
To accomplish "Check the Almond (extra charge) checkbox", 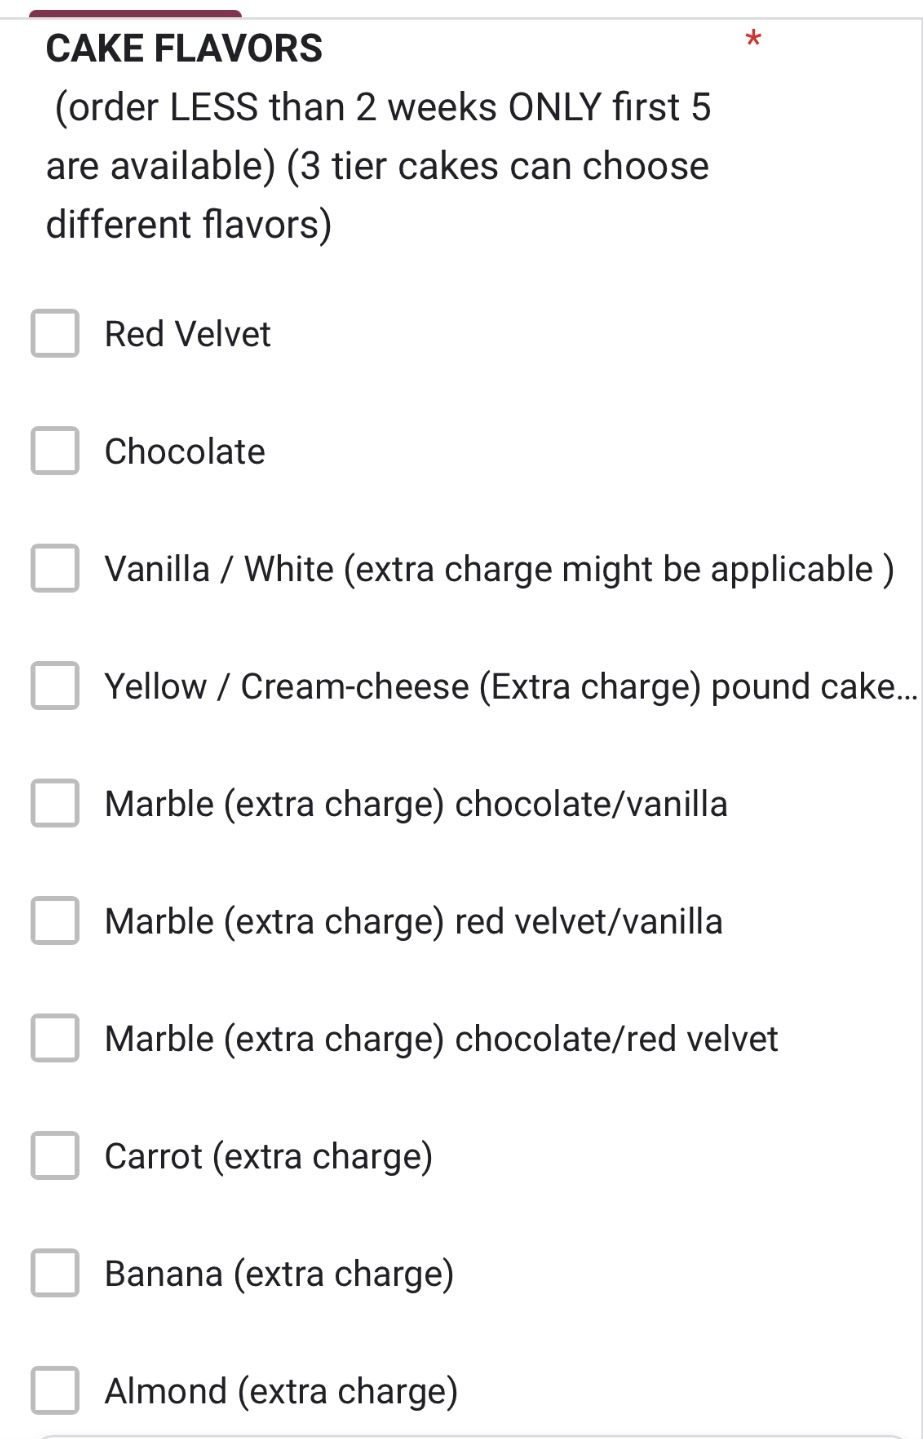I will [x=55, y=1391].
